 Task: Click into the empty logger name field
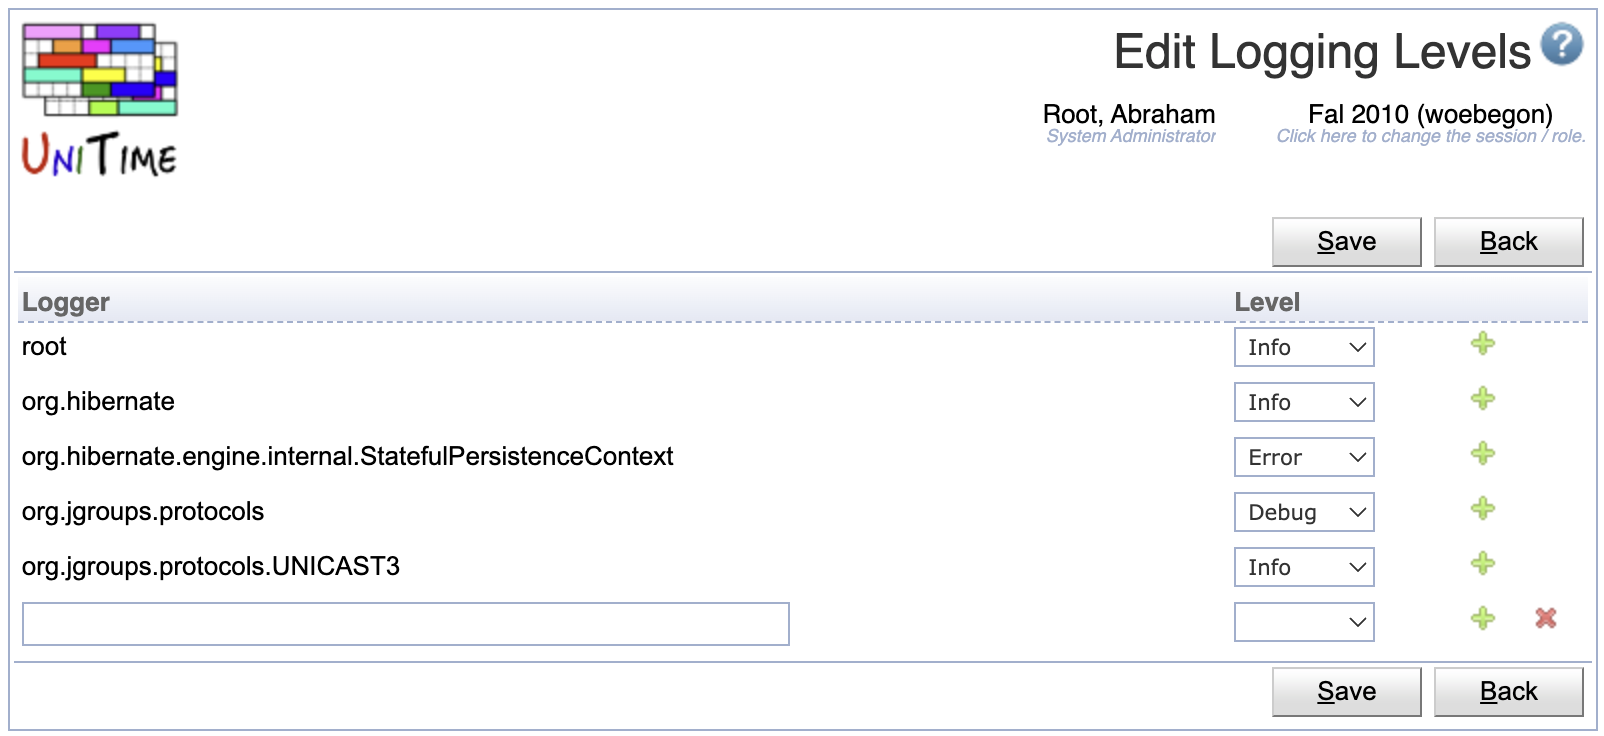click(x=406, y=624)
